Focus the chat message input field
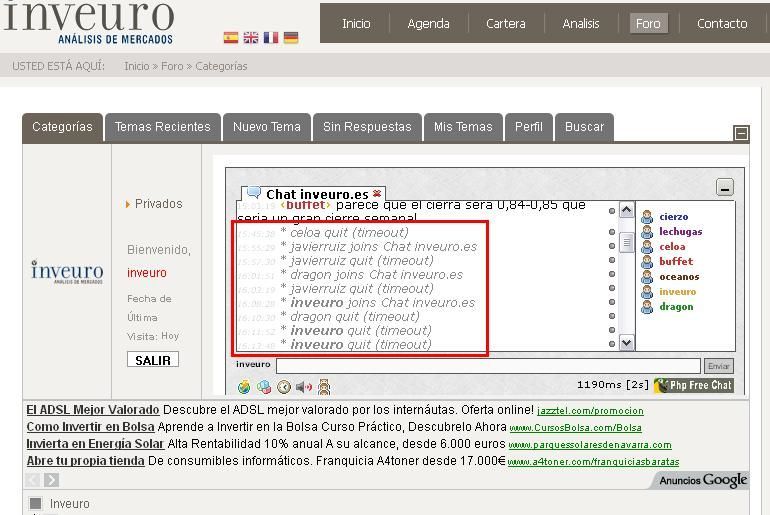770x515 pixels. coord(488,366)
